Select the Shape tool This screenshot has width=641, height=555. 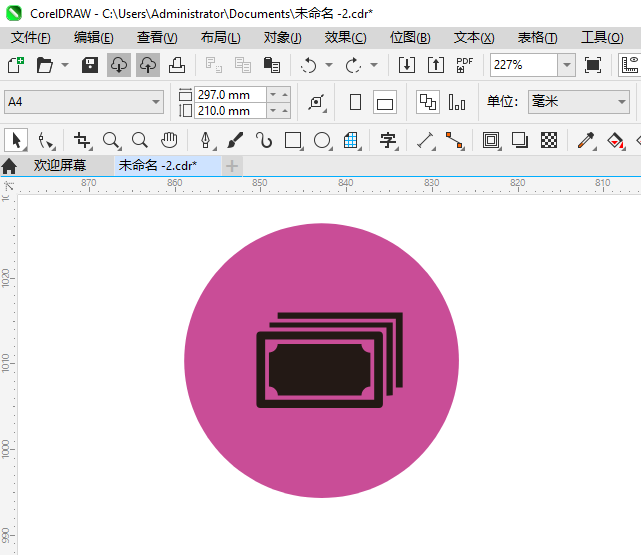point(46,141)
